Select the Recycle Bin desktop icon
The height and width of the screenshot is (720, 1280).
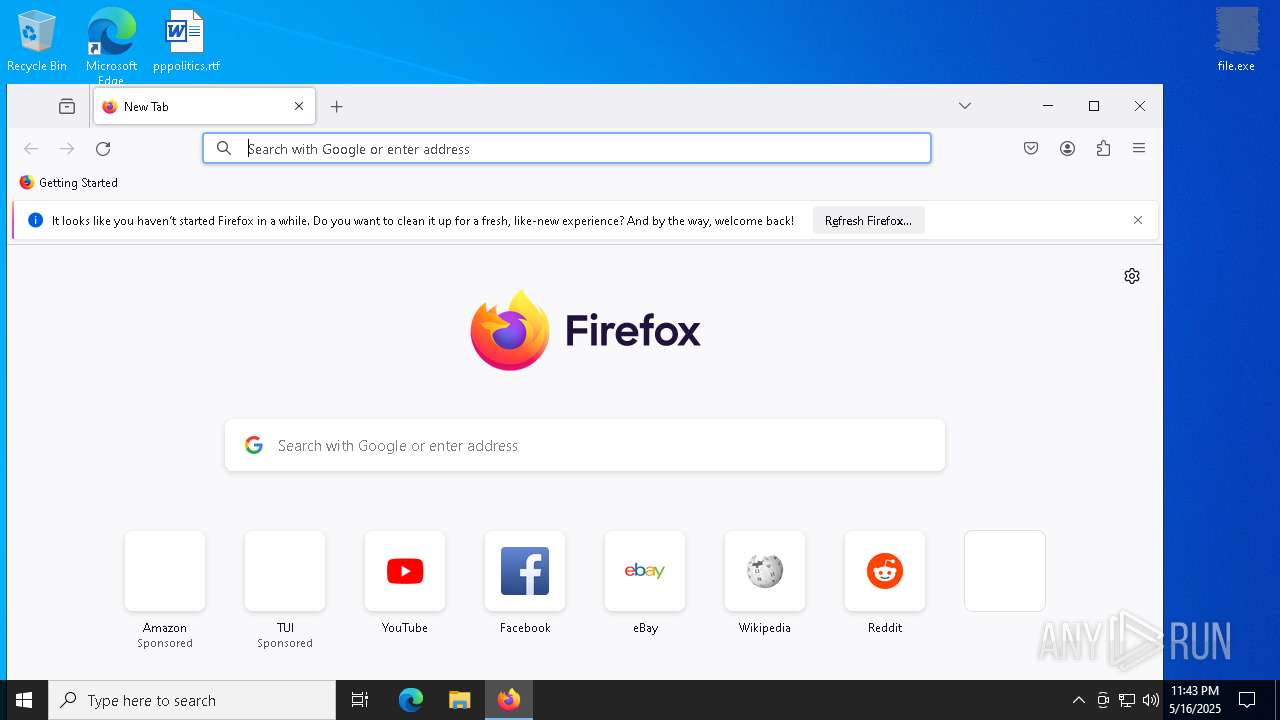click(37, 41)
